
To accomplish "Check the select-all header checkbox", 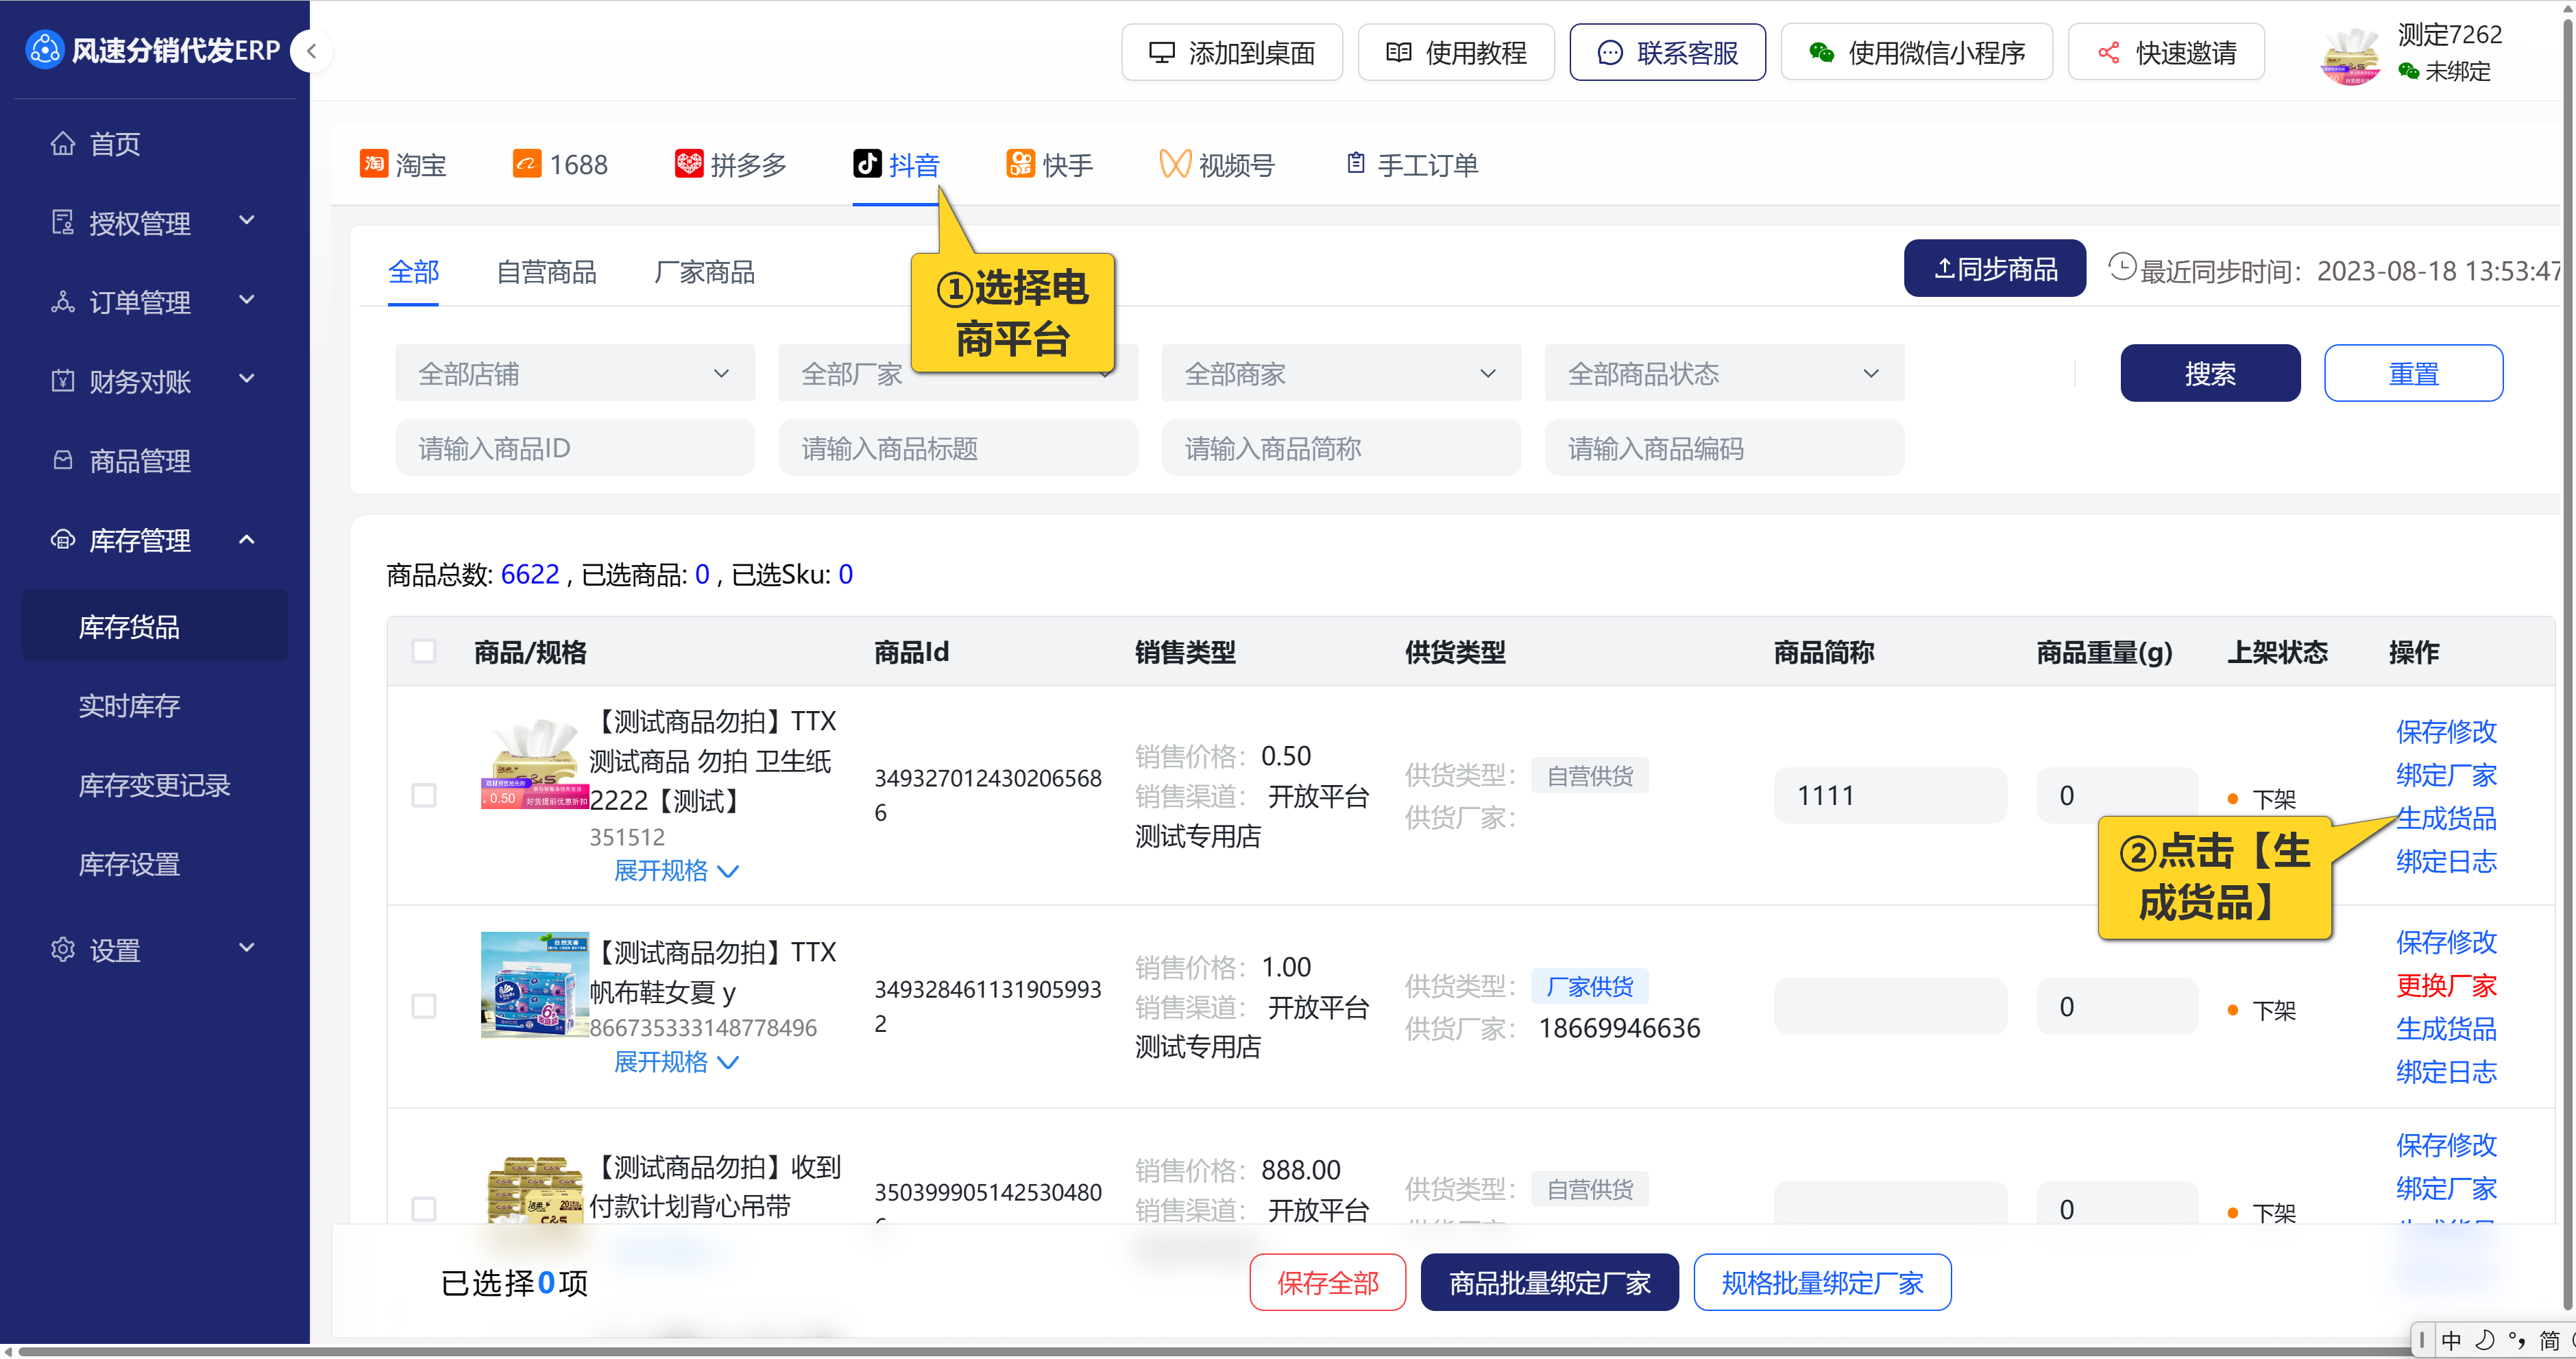I will (424, 652).
